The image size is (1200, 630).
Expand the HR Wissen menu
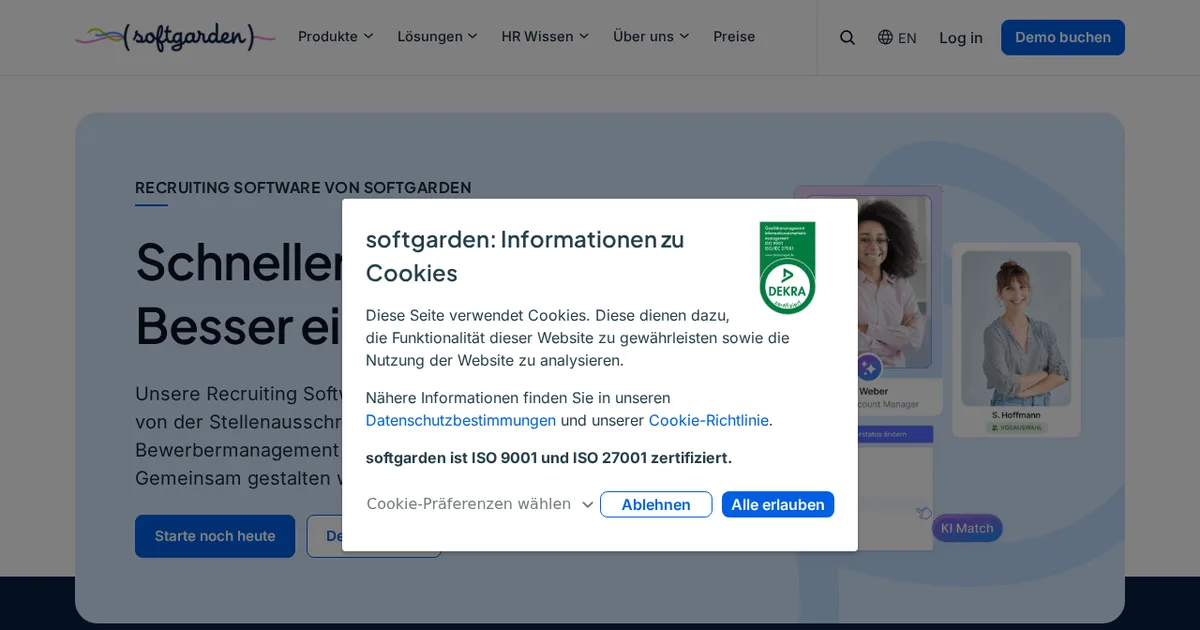click(x=545, y=36)
